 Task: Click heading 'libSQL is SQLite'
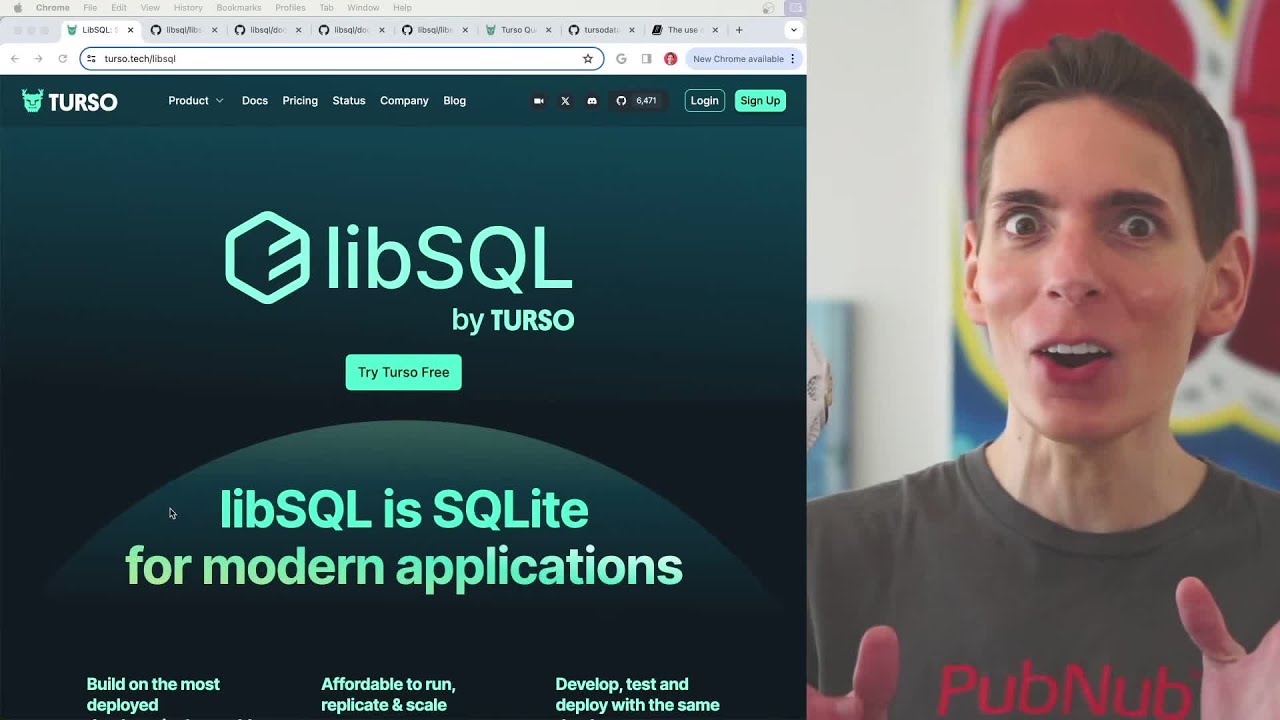[x=404, y=510]
